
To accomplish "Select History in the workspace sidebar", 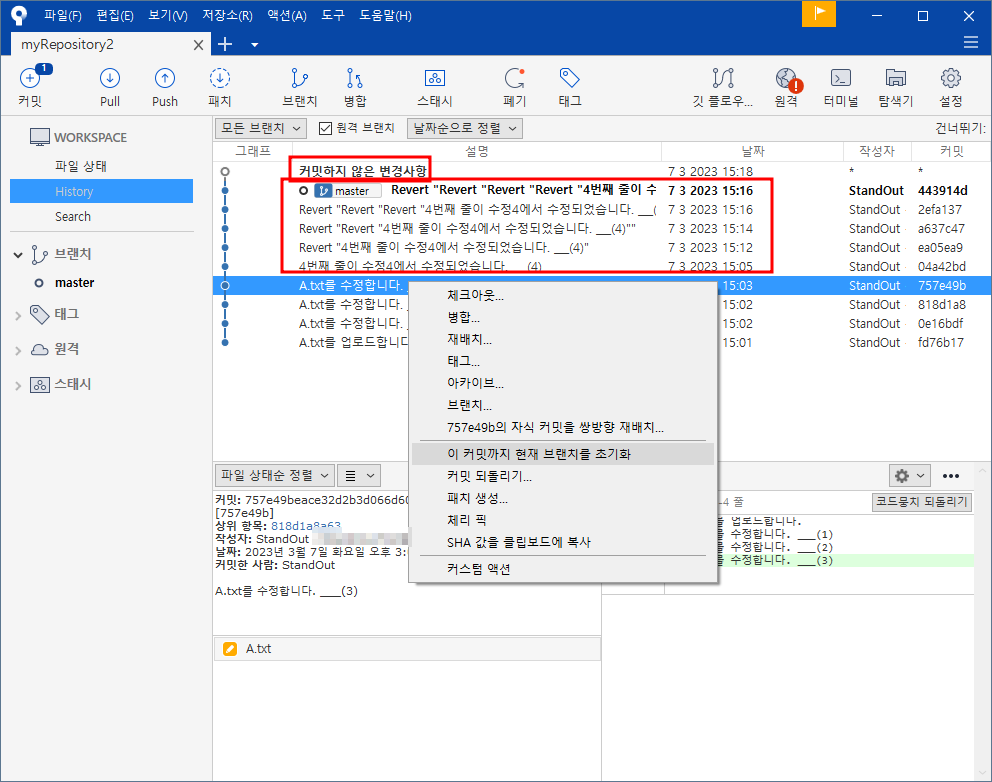I will pyautogui.click(x=101, y=191).
